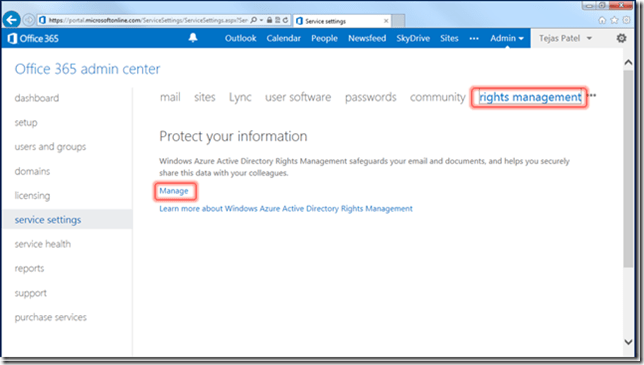644x365 pixels.
Task: Open a new browser tab
Action: tap(398, 21)
